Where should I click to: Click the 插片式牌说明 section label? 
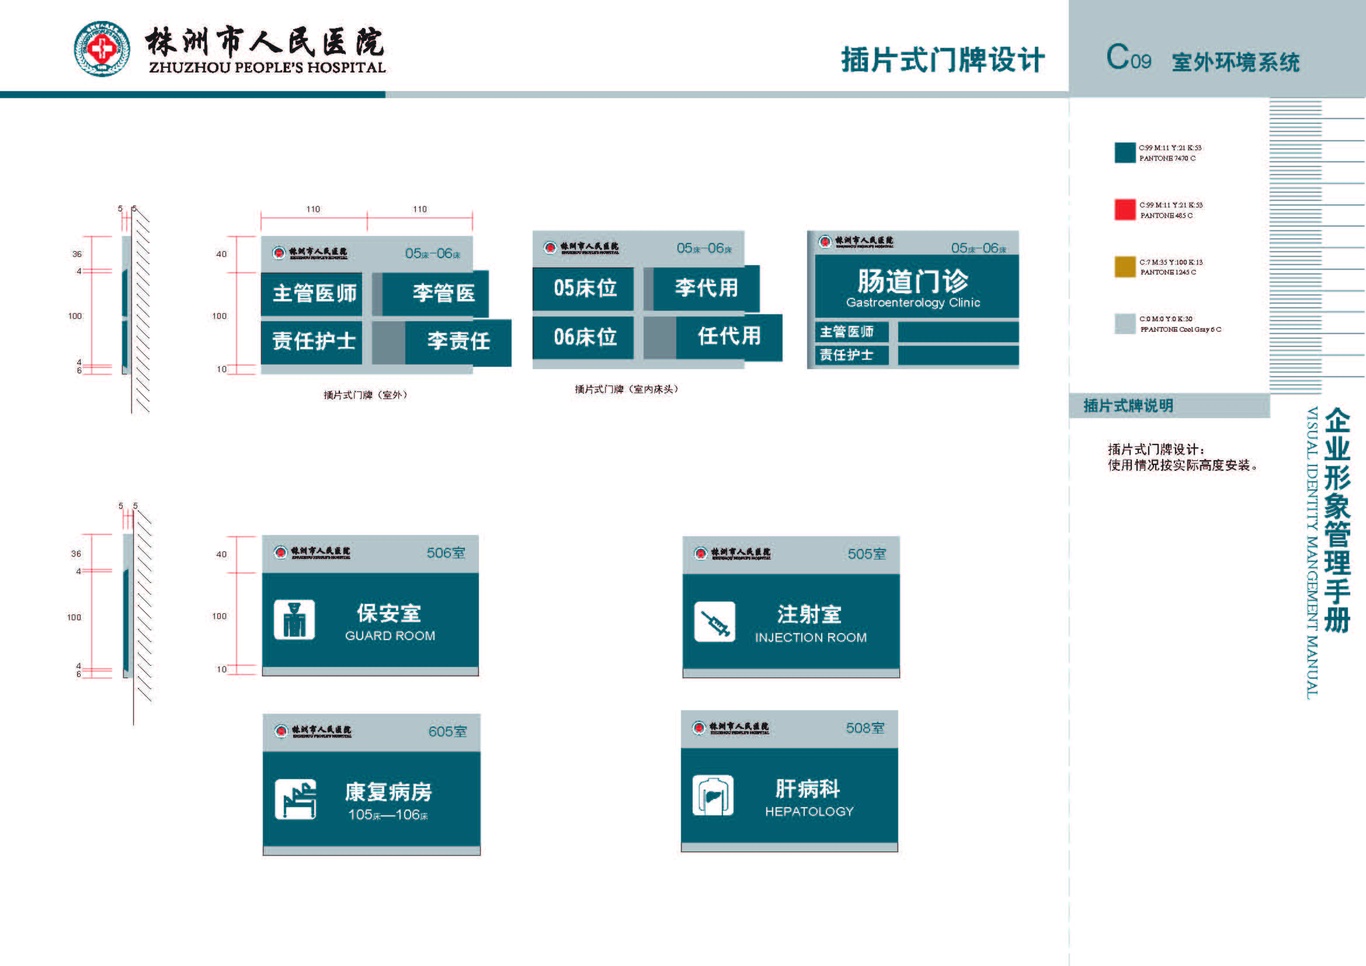coord(1128,405)
